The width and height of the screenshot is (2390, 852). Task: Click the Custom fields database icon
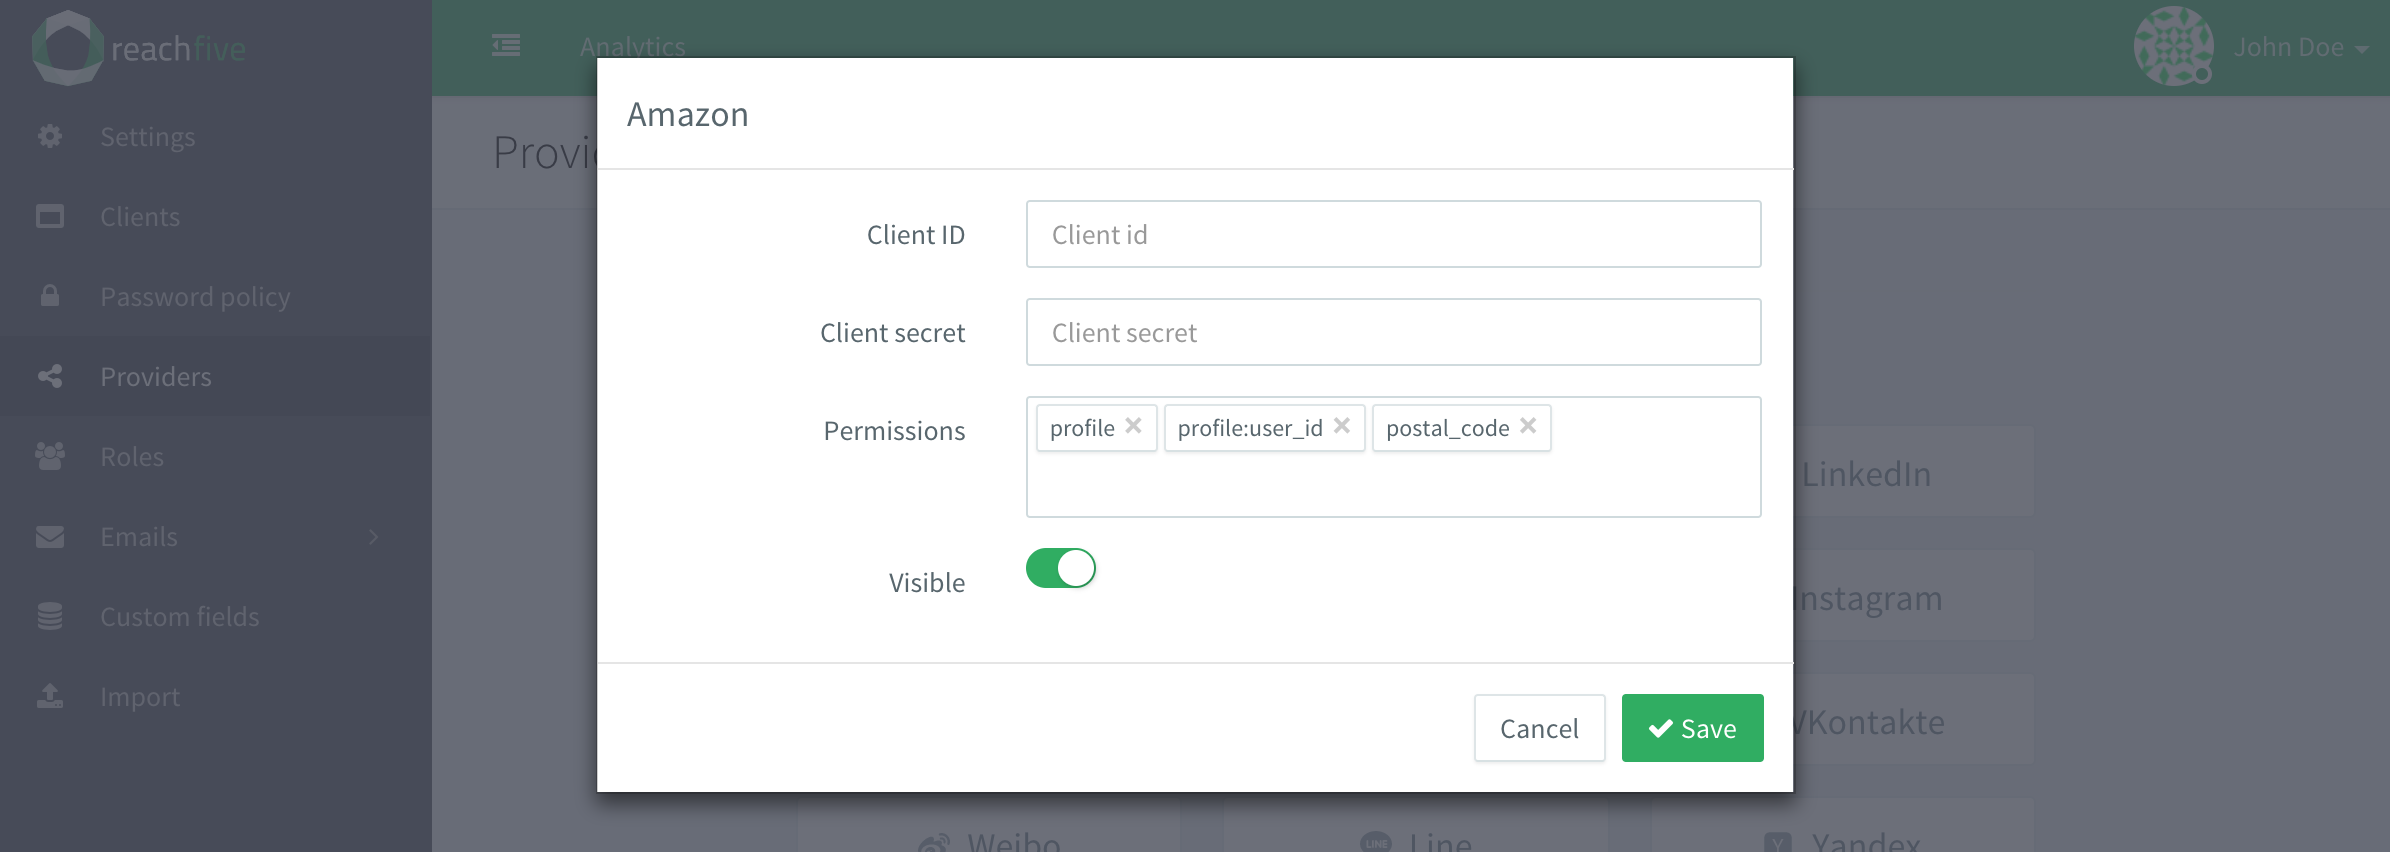coord(50,616)
